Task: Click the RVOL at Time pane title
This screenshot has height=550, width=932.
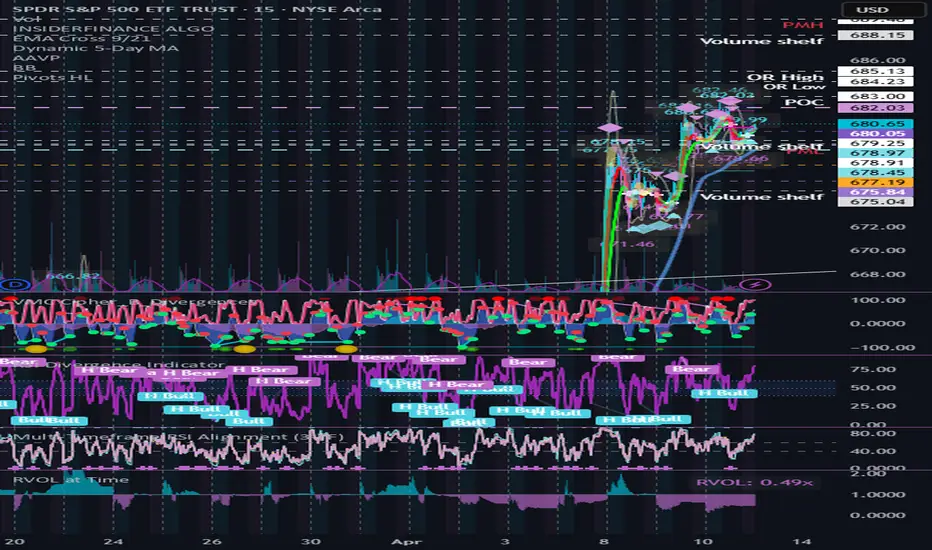Action: (x=71, y=479)
